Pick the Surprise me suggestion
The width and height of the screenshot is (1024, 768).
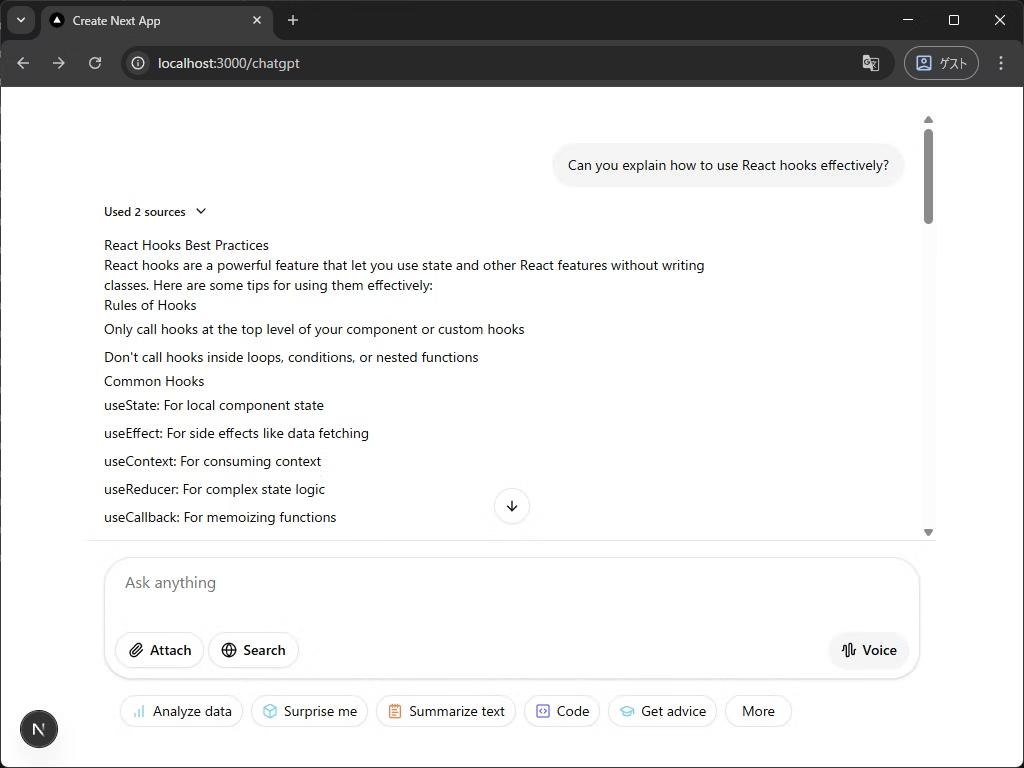tap(309, 711)
